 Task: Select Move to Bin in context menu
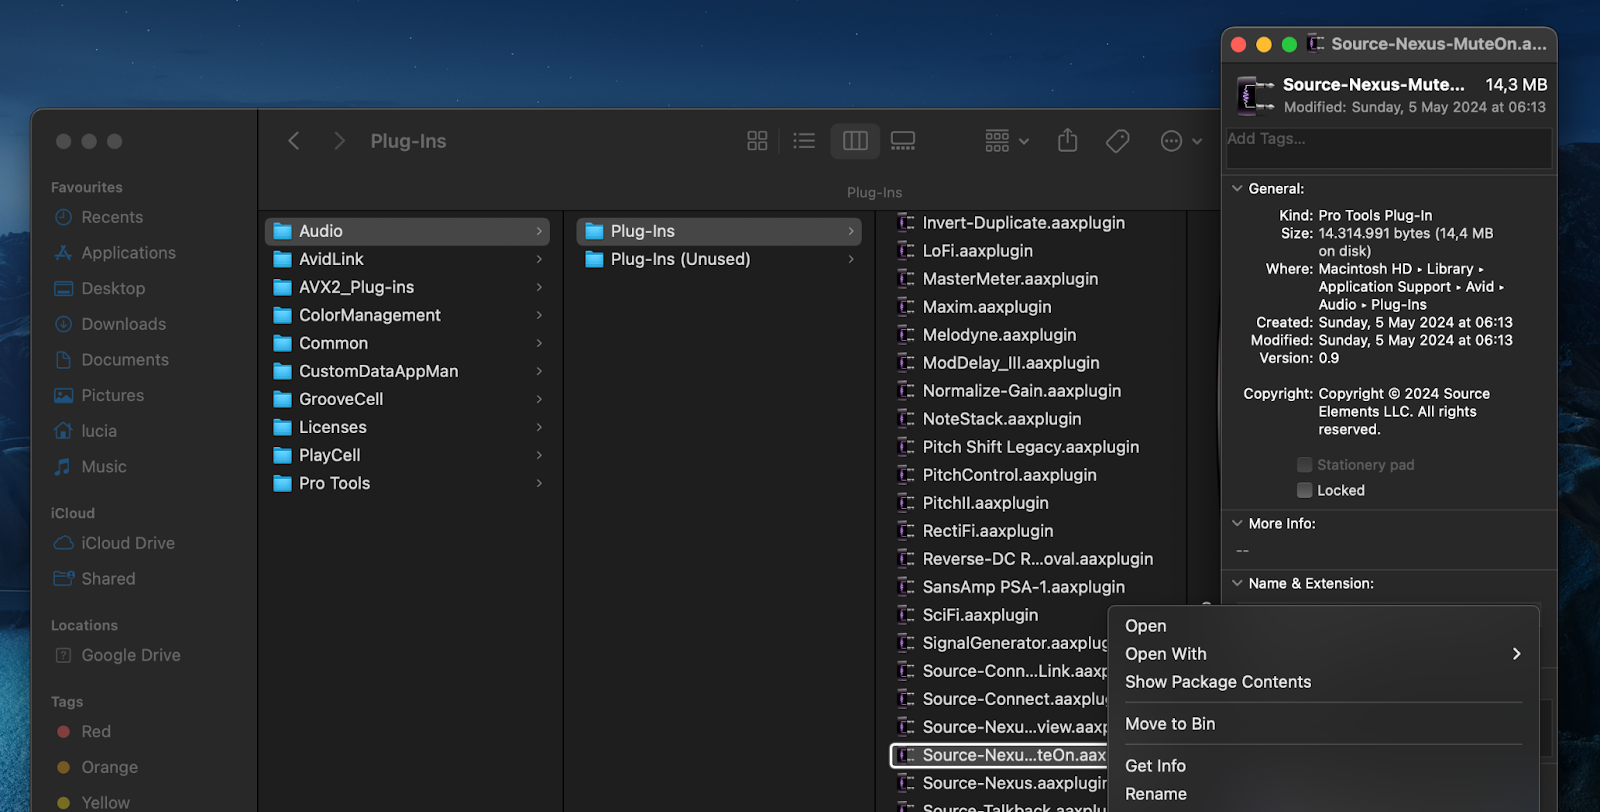1170,724
